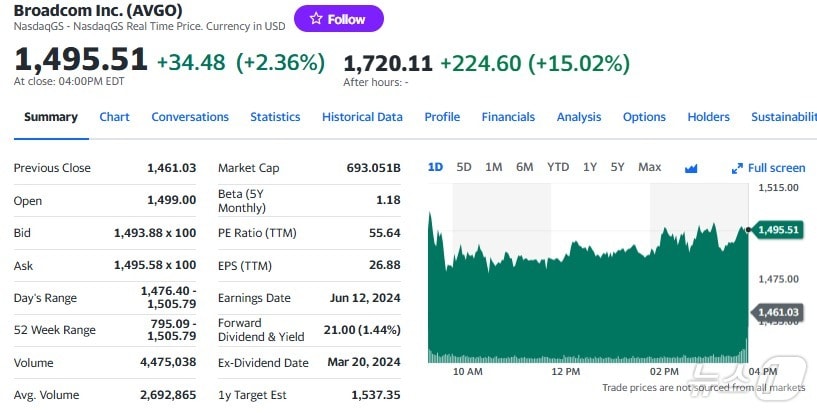Go to the Statistics tab

[275, 117]
